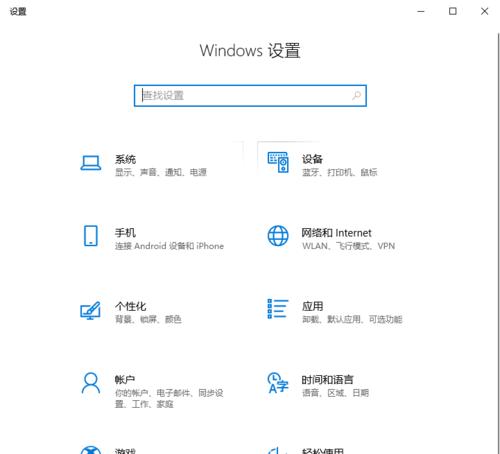This screenshot has height=454, width=500.
Task: Open the 手机 Android and iPhone description
Action: (169, 246)
